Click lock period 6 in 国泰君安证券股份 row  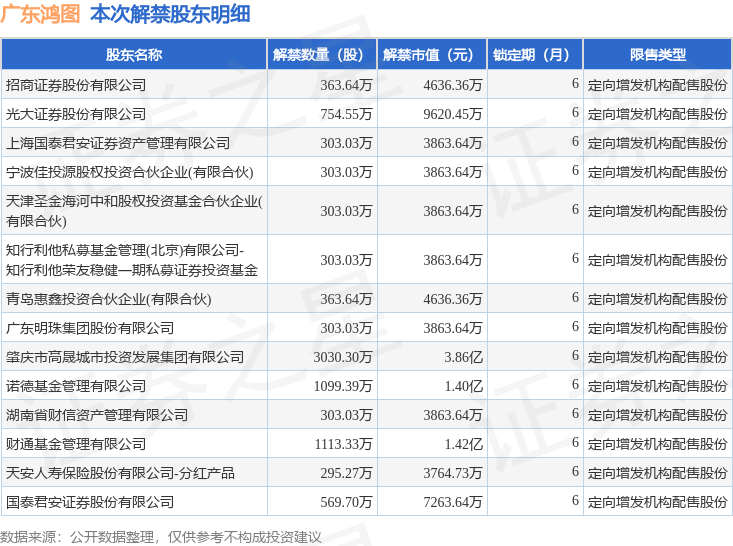coord(575,501)
